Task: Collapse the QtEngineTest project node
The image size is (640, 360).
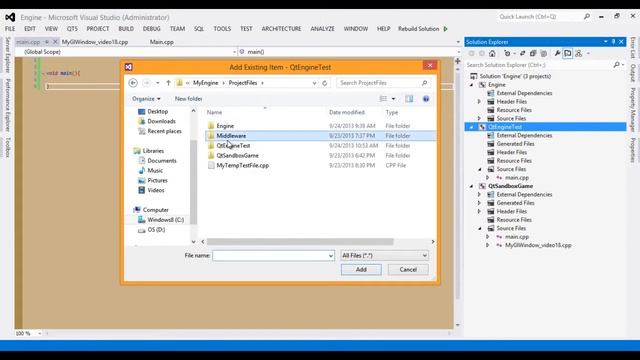Action: coord(472,127)
